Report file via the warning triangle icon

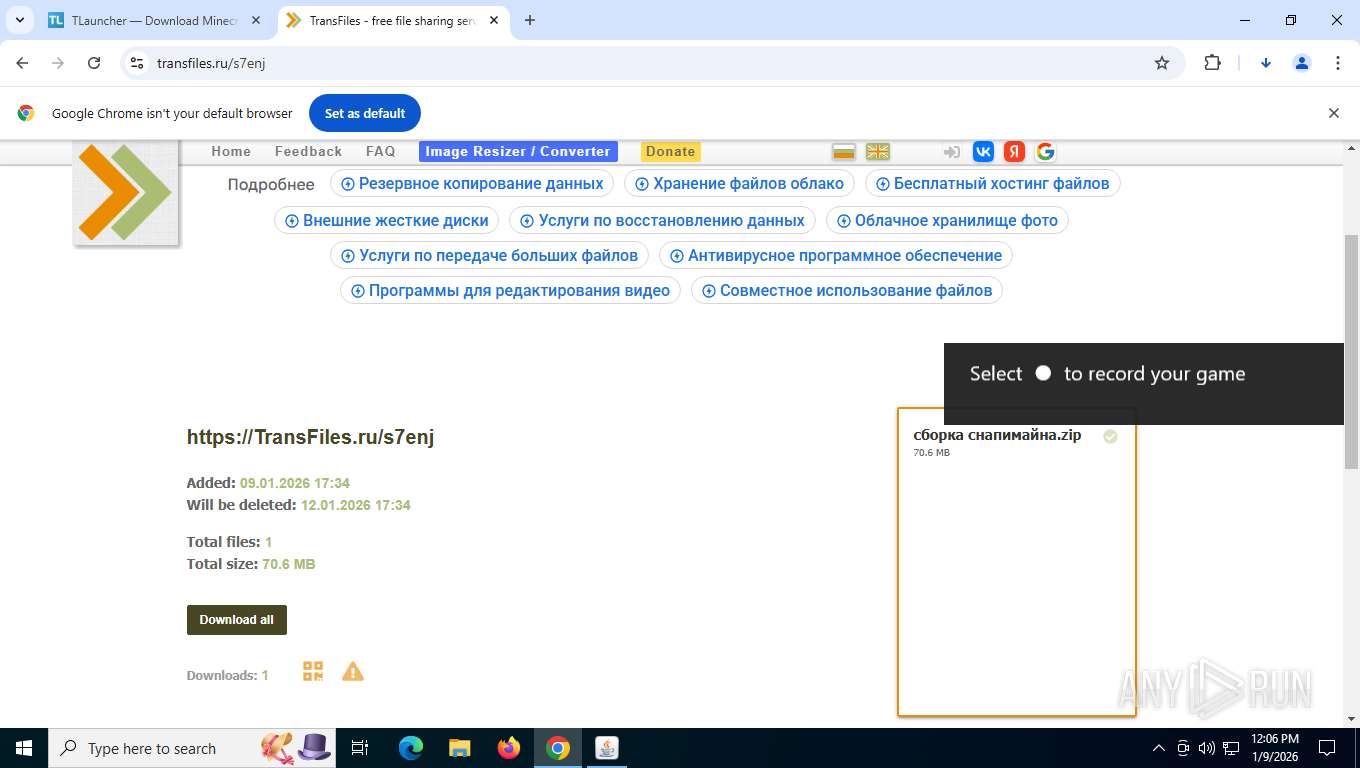[x=353, y=672]
